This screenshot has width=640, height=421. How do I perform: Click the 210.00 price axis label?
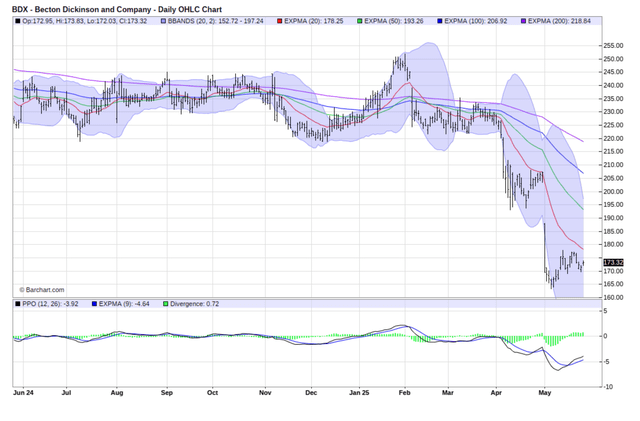point(613,165)
